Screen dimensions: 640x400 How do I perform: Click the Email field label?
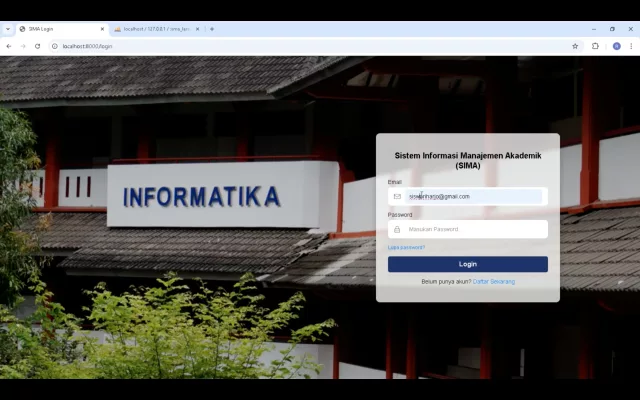(x=395, y=182)
